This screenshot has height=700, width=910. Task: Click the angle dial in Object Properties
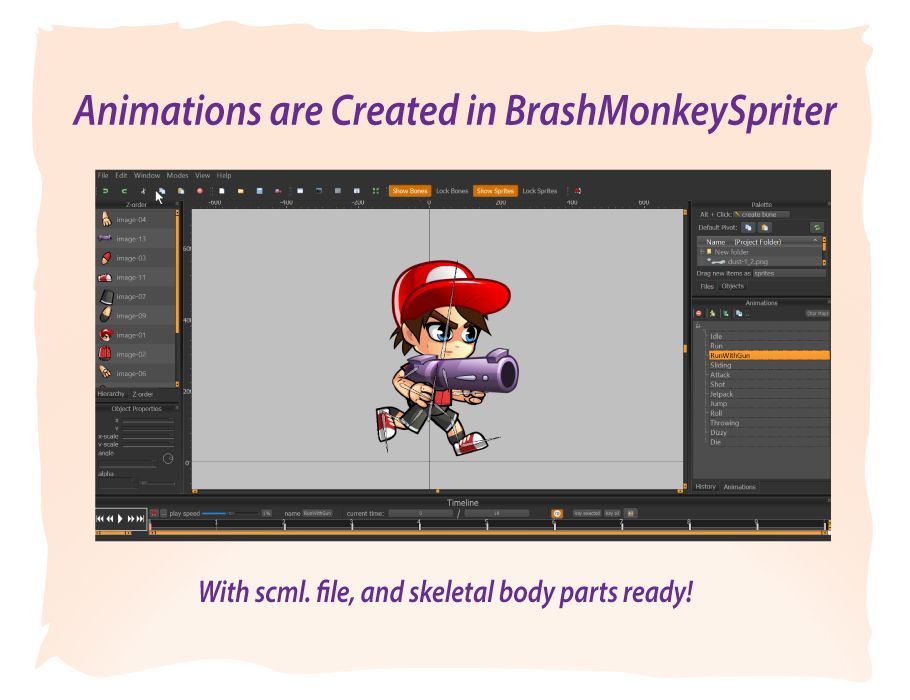click(168, 459)
